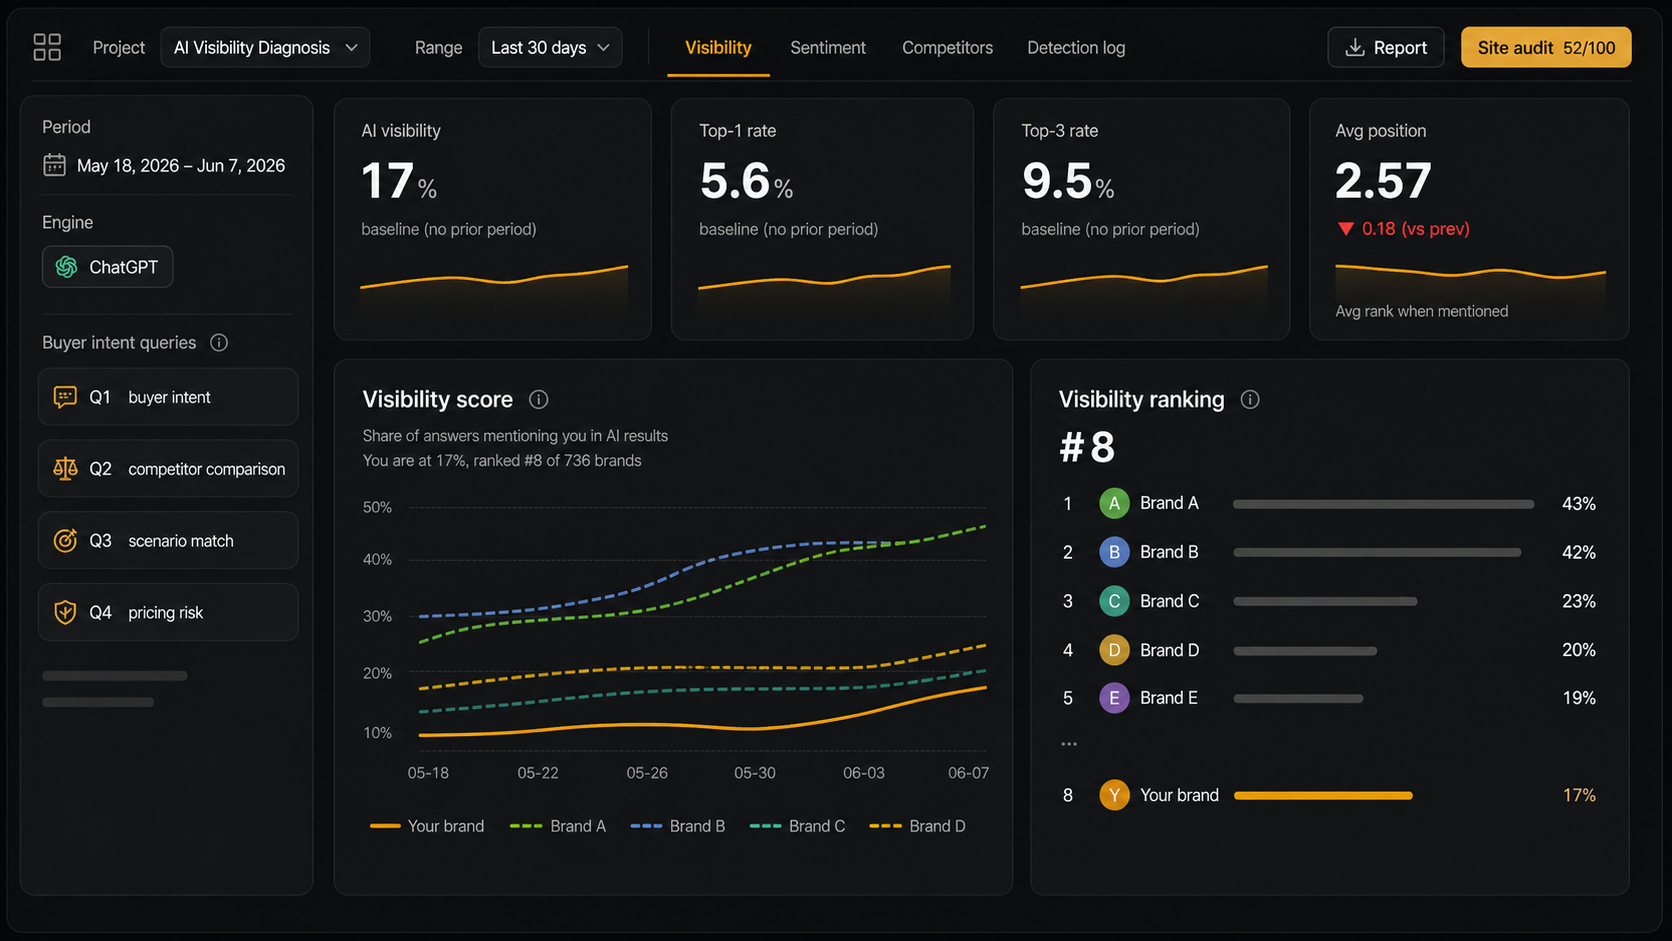This screenshot has width=1672, height=941.
Task: Click the Brand A avatar badge
Action: tap(1114, 503)
